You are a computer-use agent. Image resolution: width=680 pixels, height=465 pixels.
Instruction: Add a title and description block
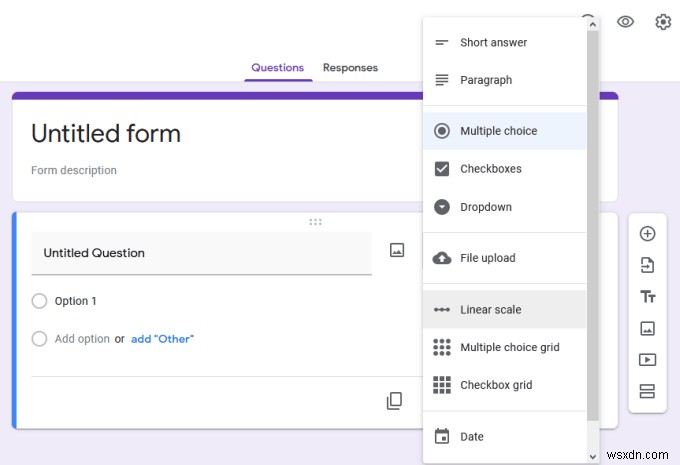point(647,297)
